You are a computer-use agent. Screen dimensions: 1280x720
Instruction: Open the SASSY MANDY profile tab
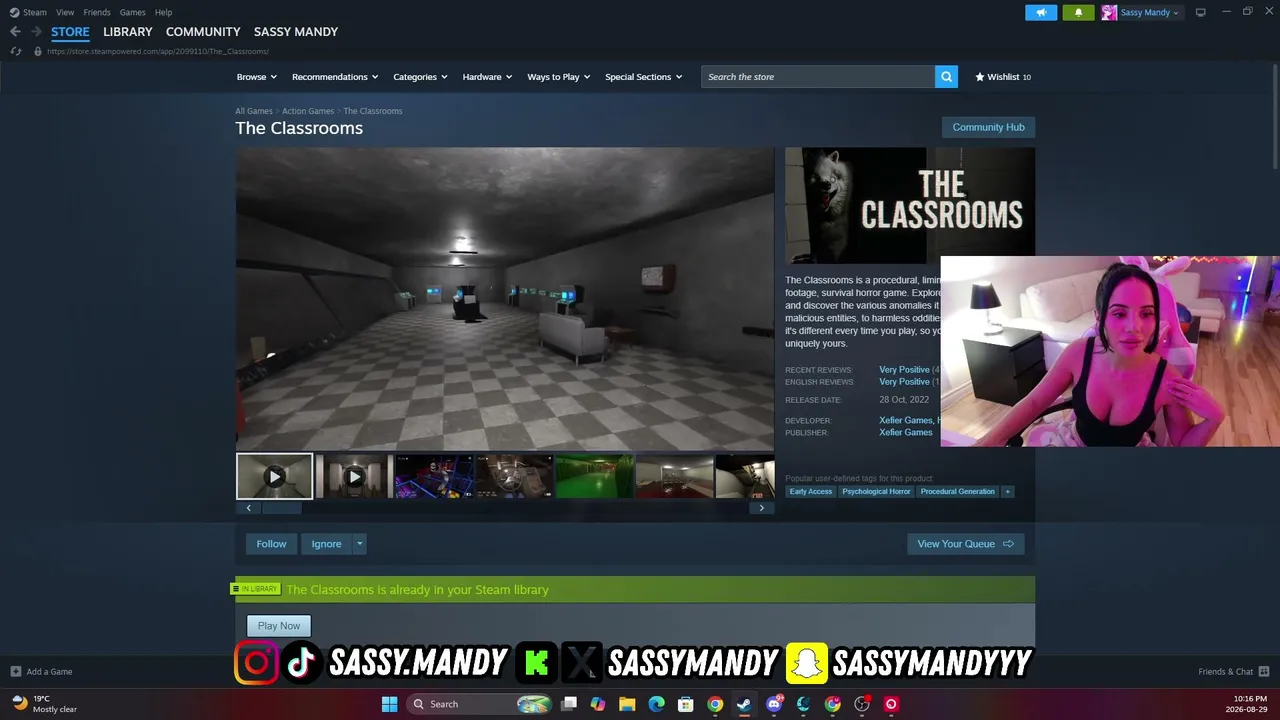coord(296,32)
